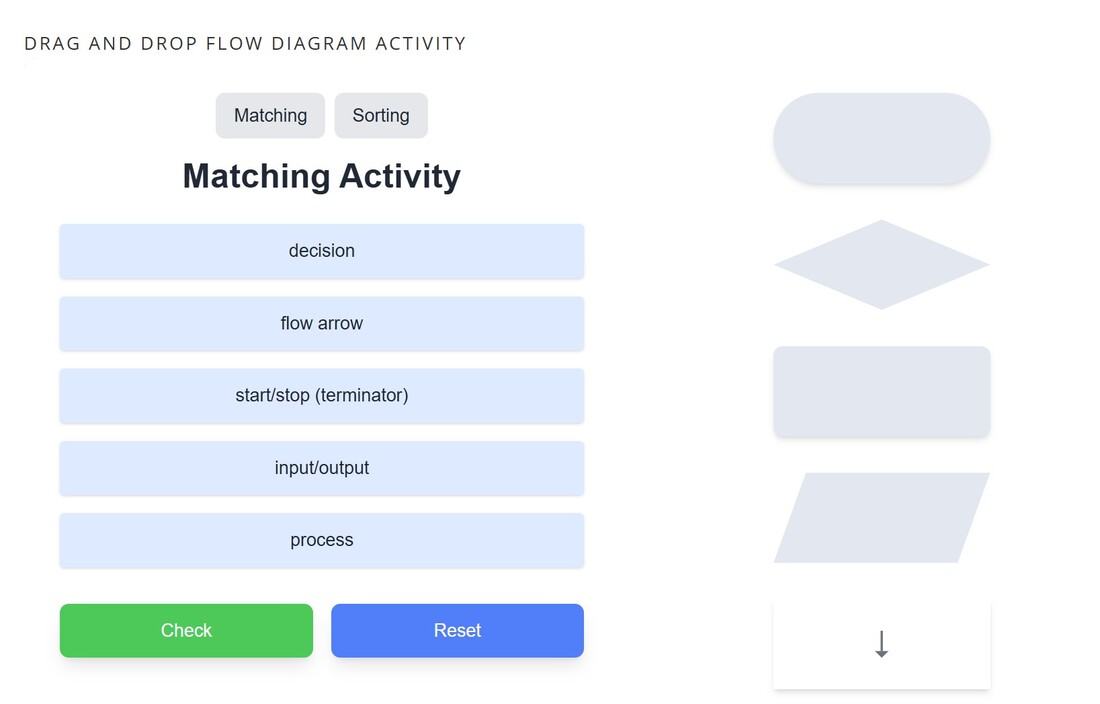Screen dimensions: 1100x704
Task: Select the parallelogram shape
Action: (881, 517)
